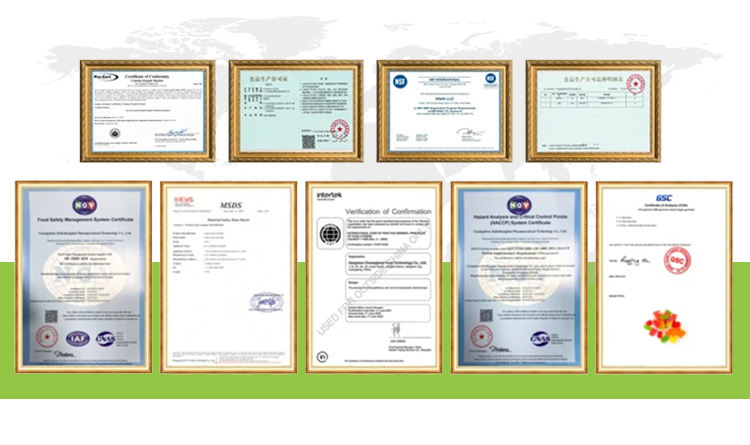
Task: Click the 'Verification of Confirmation' title
Action: 388,211
